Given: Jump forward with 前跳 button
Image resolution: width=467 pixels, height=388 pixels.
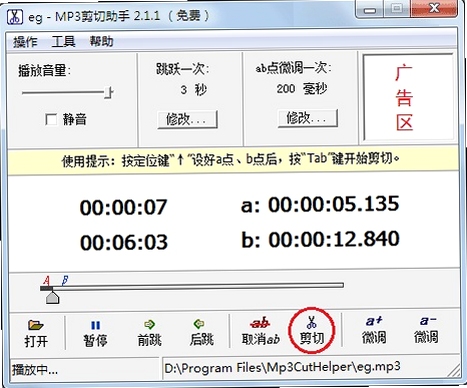Looking at the screenshot, I should (149, 333).
